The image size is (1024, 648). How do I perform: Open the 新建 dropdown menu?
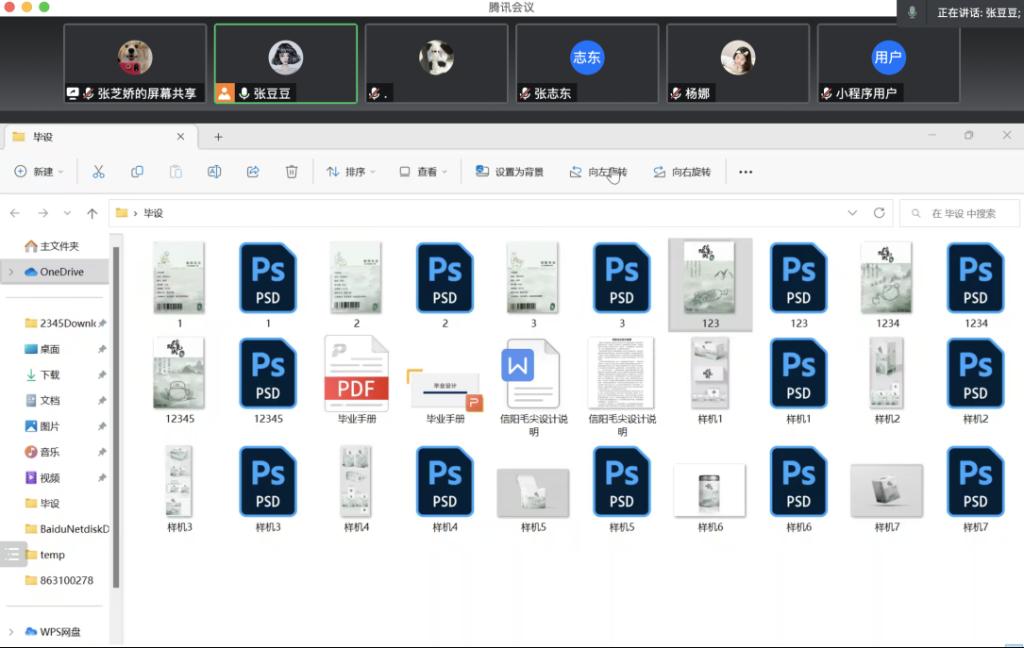point(39,172)
